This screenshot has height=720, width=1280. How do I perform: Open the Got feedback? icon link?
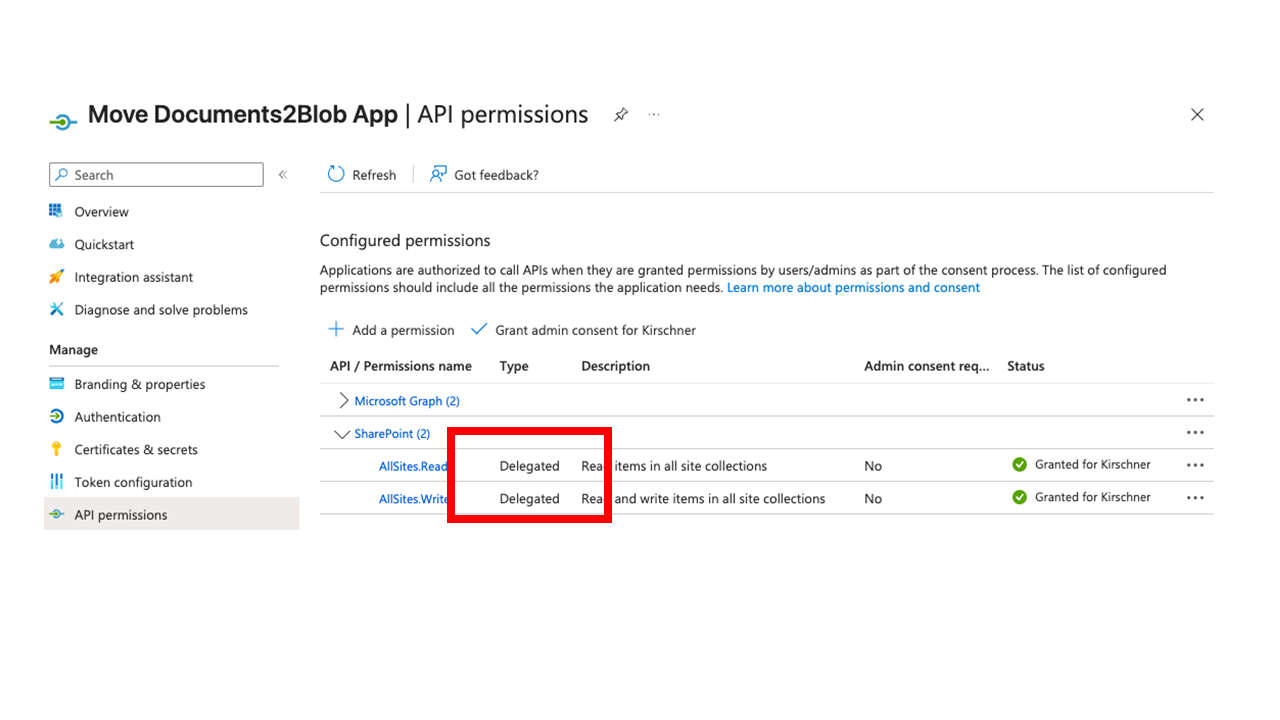(x=438, y=175)
